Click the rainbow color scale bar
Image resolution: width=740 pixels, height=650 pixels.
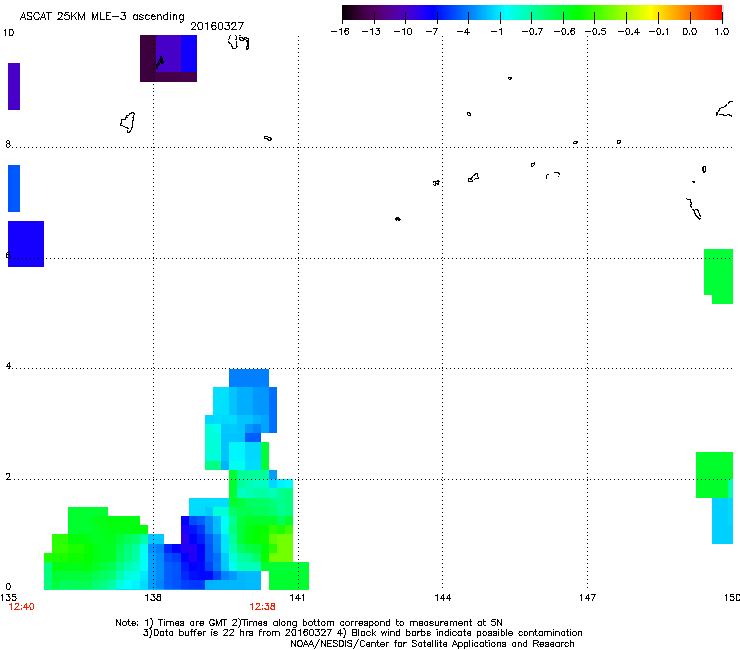tap(532, 13)
